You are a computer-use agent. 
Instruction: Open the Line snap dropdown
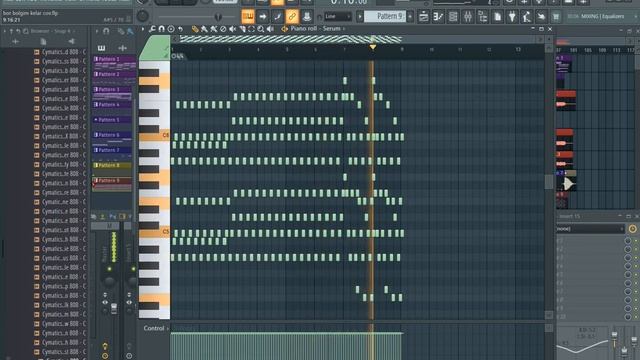click(338, 16)
